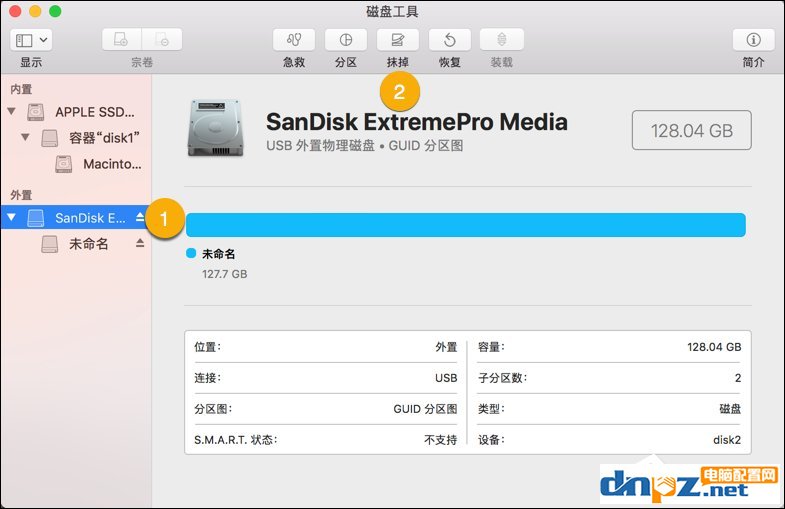Click the 宗卷 toolbar label

click(142, 63)
